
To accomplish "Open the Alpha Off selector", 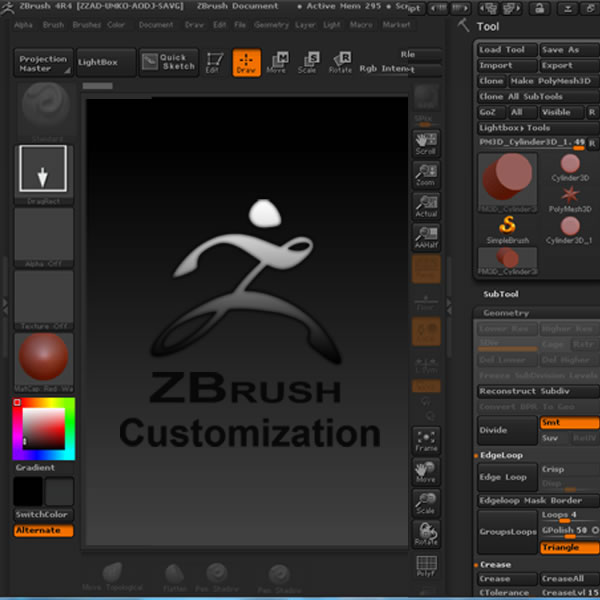I will pyautogui.click(x=44, y=237).
